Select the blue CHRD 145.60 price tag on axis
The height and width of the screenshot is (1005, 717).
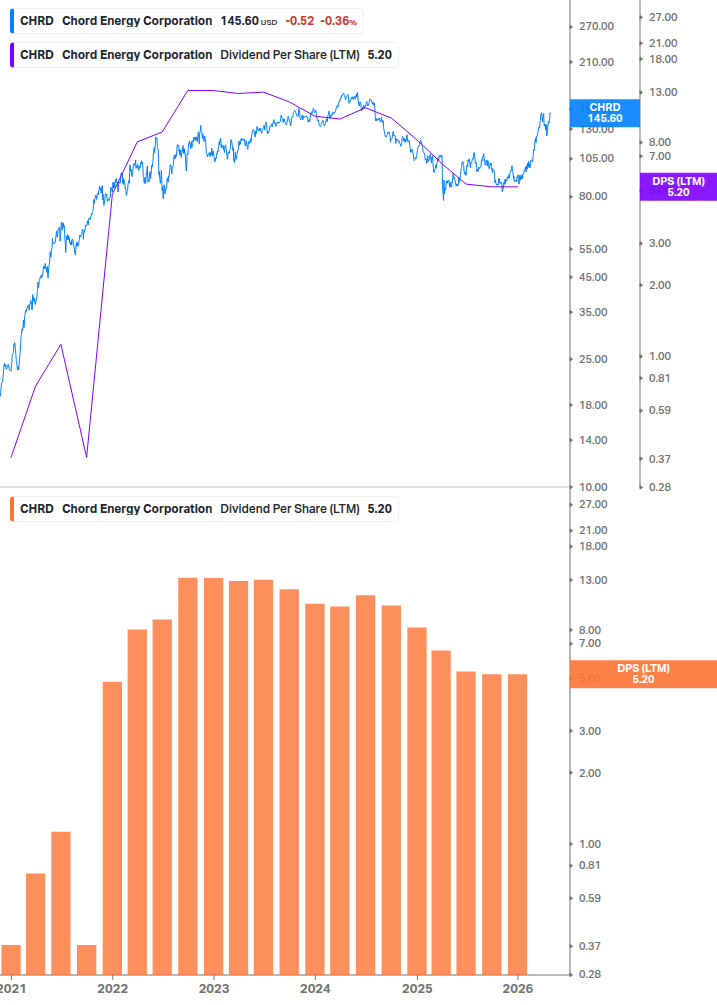(604, 113)
